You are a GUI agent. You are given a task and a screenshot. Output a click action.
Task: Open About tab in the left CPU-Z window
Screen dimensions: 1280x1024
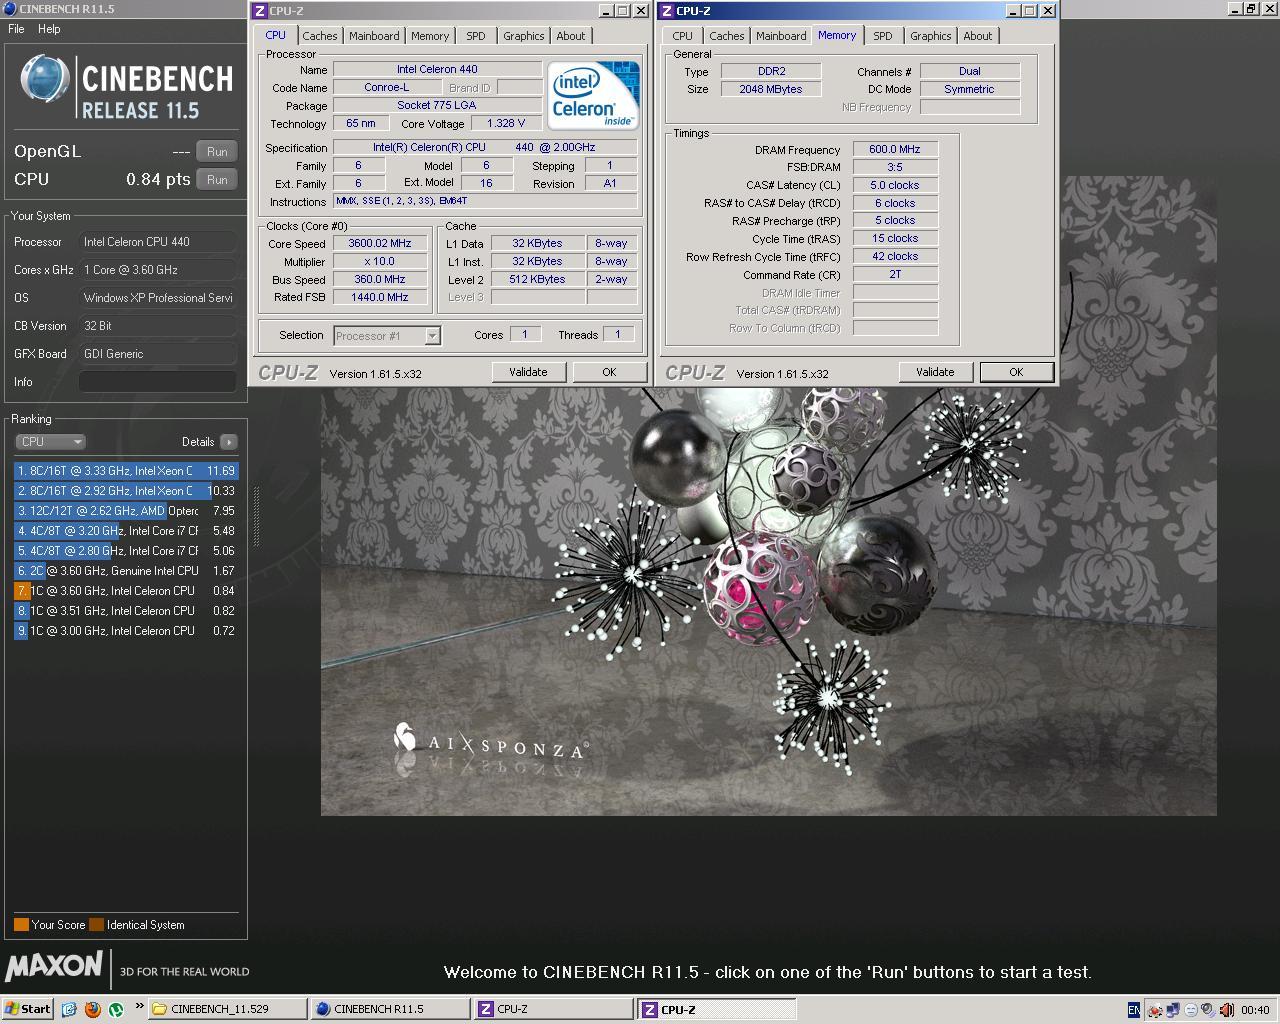pyautogui.click(x=571, y=36)
